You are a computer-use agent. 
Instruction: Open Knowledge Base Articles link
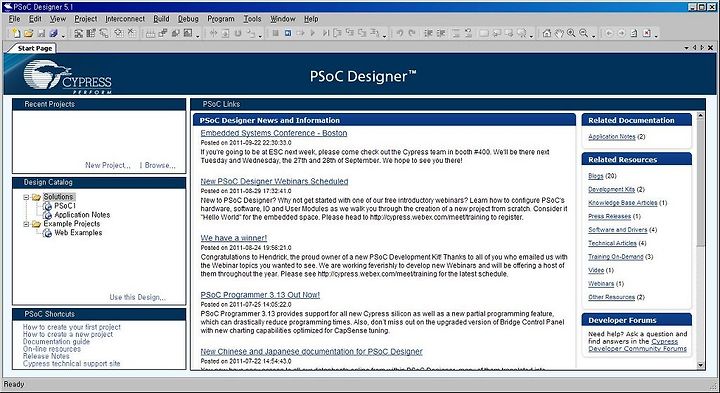pyautogui.click(x=623, y=203)
